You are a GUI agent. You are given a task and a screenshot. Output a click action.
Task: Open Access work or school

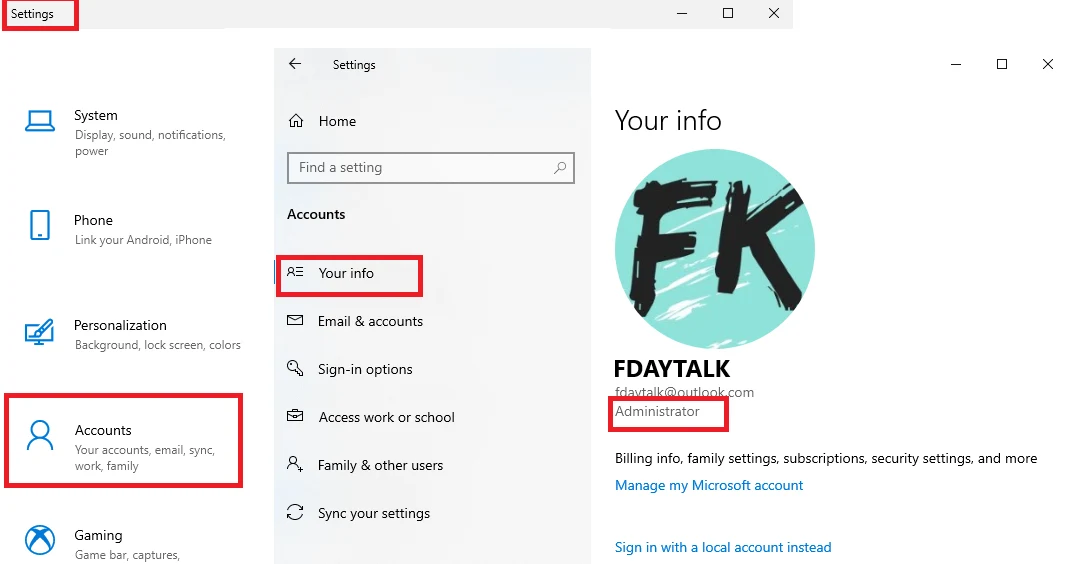point(387,417)
